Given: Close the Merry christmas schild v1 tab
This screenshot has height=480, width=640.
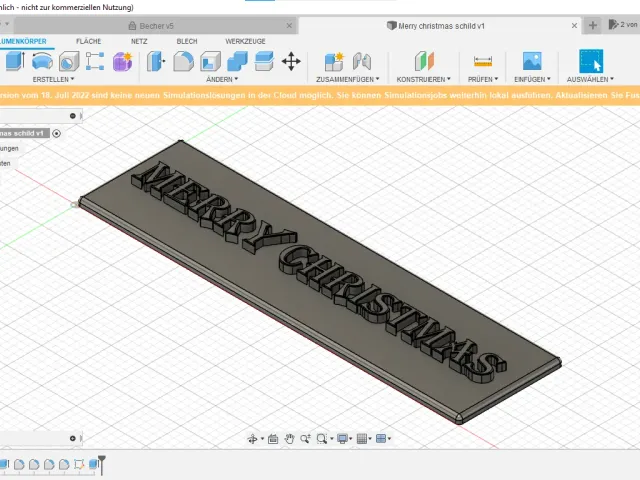Looking at the screenshot, I should pyautogui.click(x=574, y=26).
